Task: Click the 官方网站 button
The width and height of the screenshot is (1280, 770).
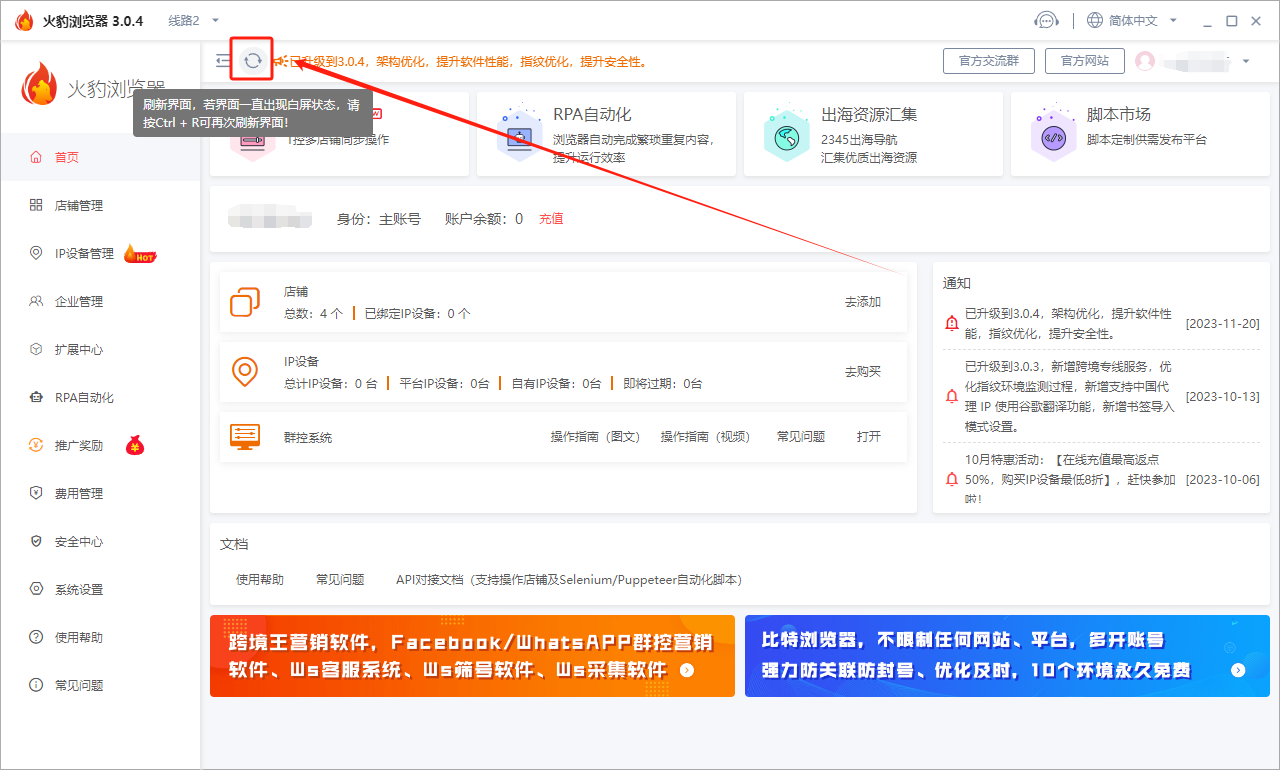Action: click(x=1085, y=61)
